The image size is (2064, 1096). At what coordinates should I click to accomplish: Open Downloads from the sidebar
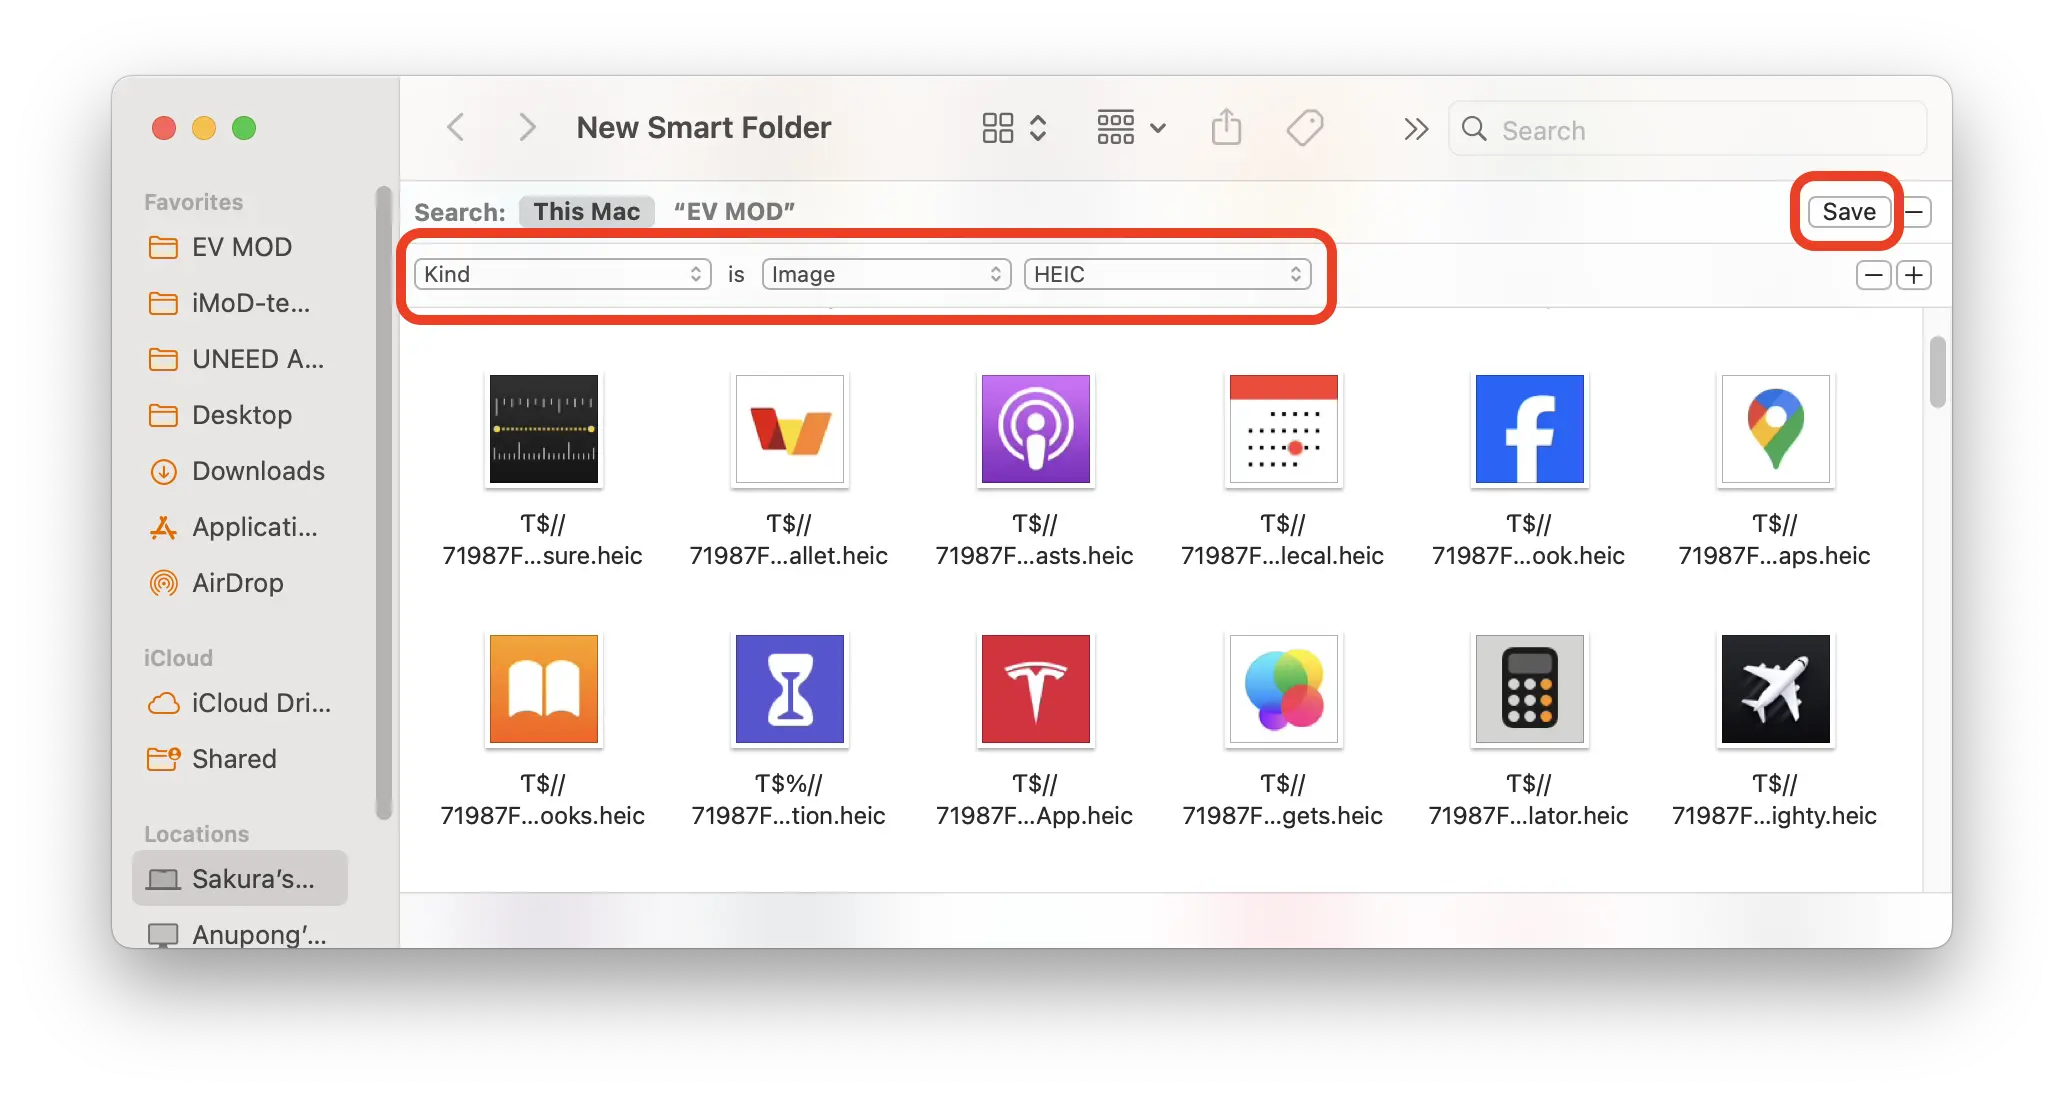tap(257, 471)
